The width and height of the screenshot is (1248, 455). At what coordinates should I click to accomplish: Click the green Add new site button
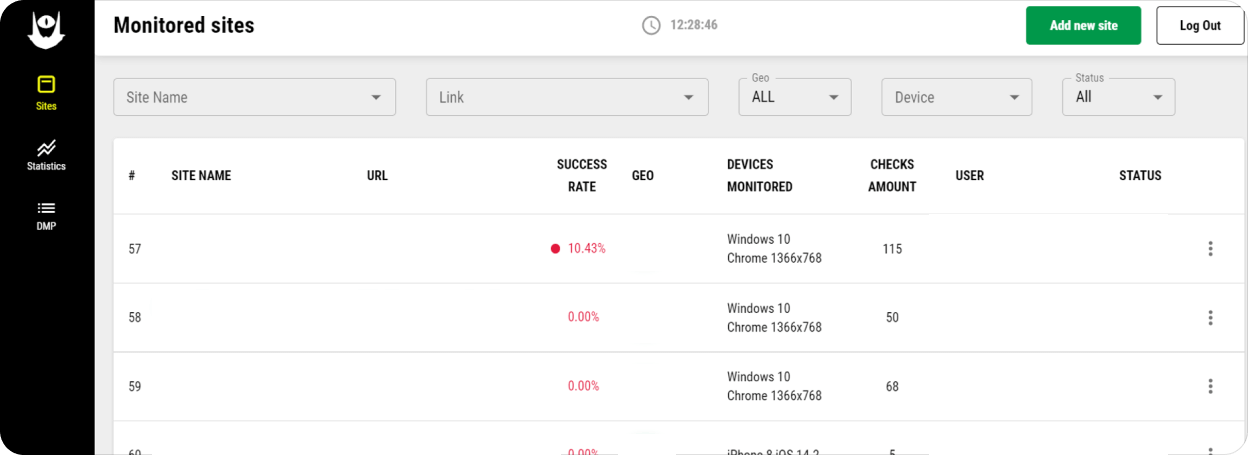pyautogui.click(x=1083, y=26)
